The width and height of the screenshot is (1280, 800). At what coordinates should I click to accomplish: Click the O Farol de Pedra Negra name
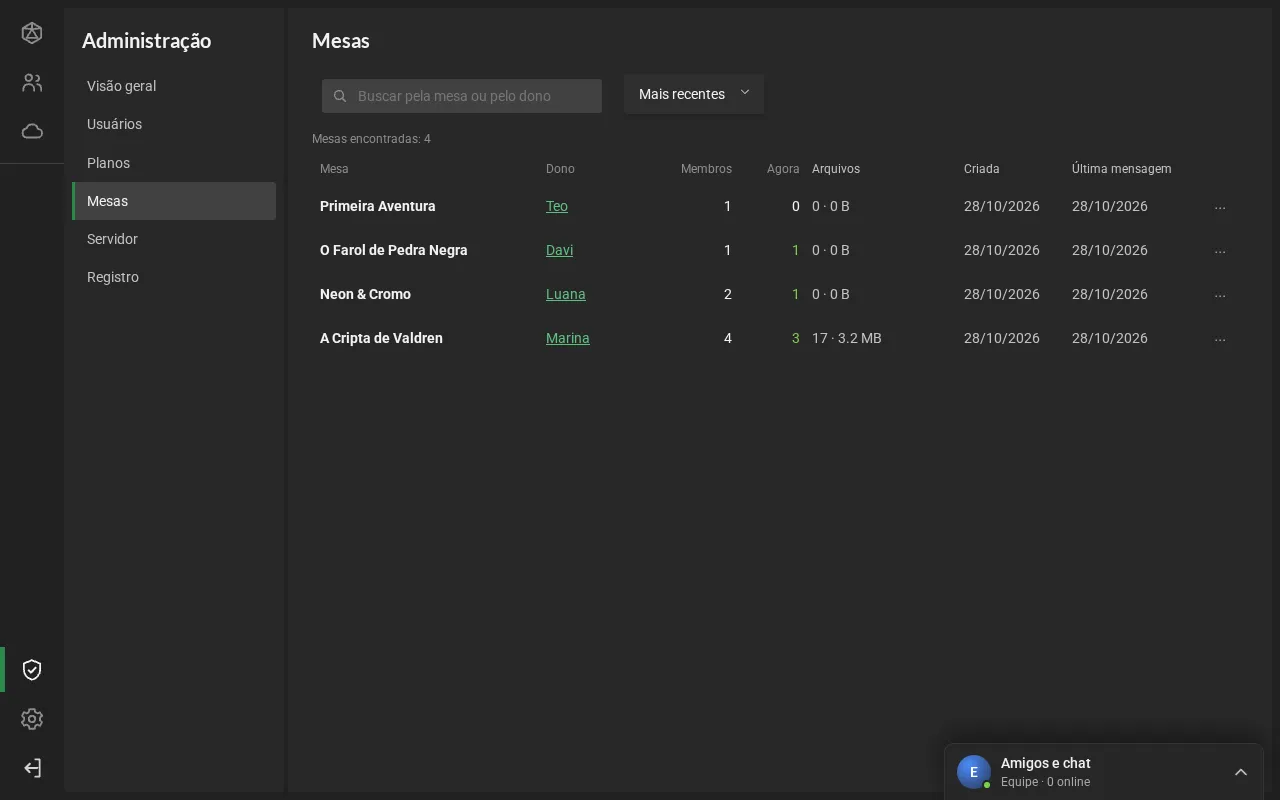394,250
